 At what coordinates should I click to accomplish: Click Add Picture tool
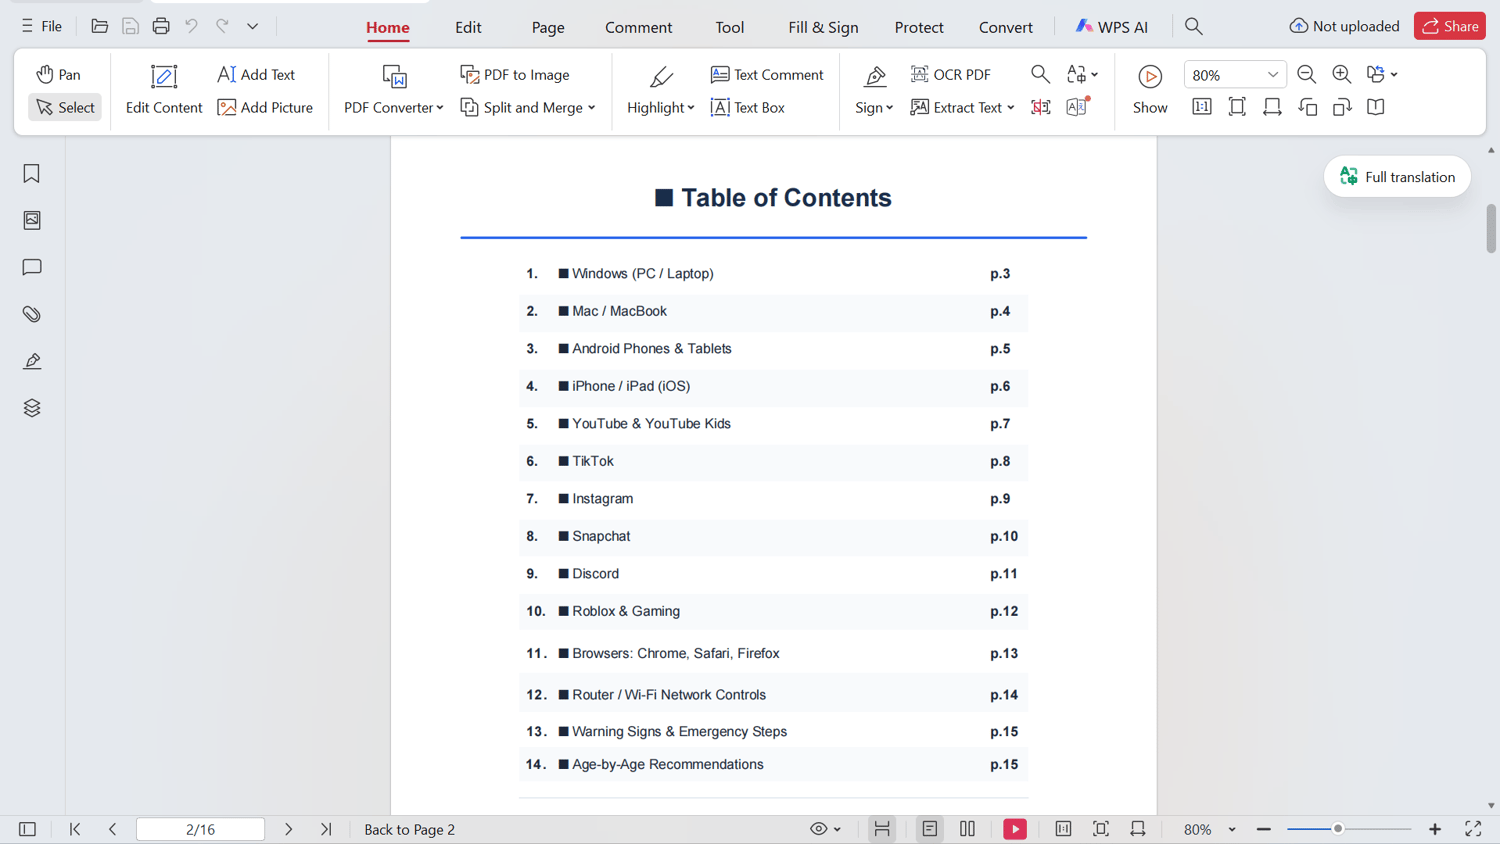click(x=265, y=107)
